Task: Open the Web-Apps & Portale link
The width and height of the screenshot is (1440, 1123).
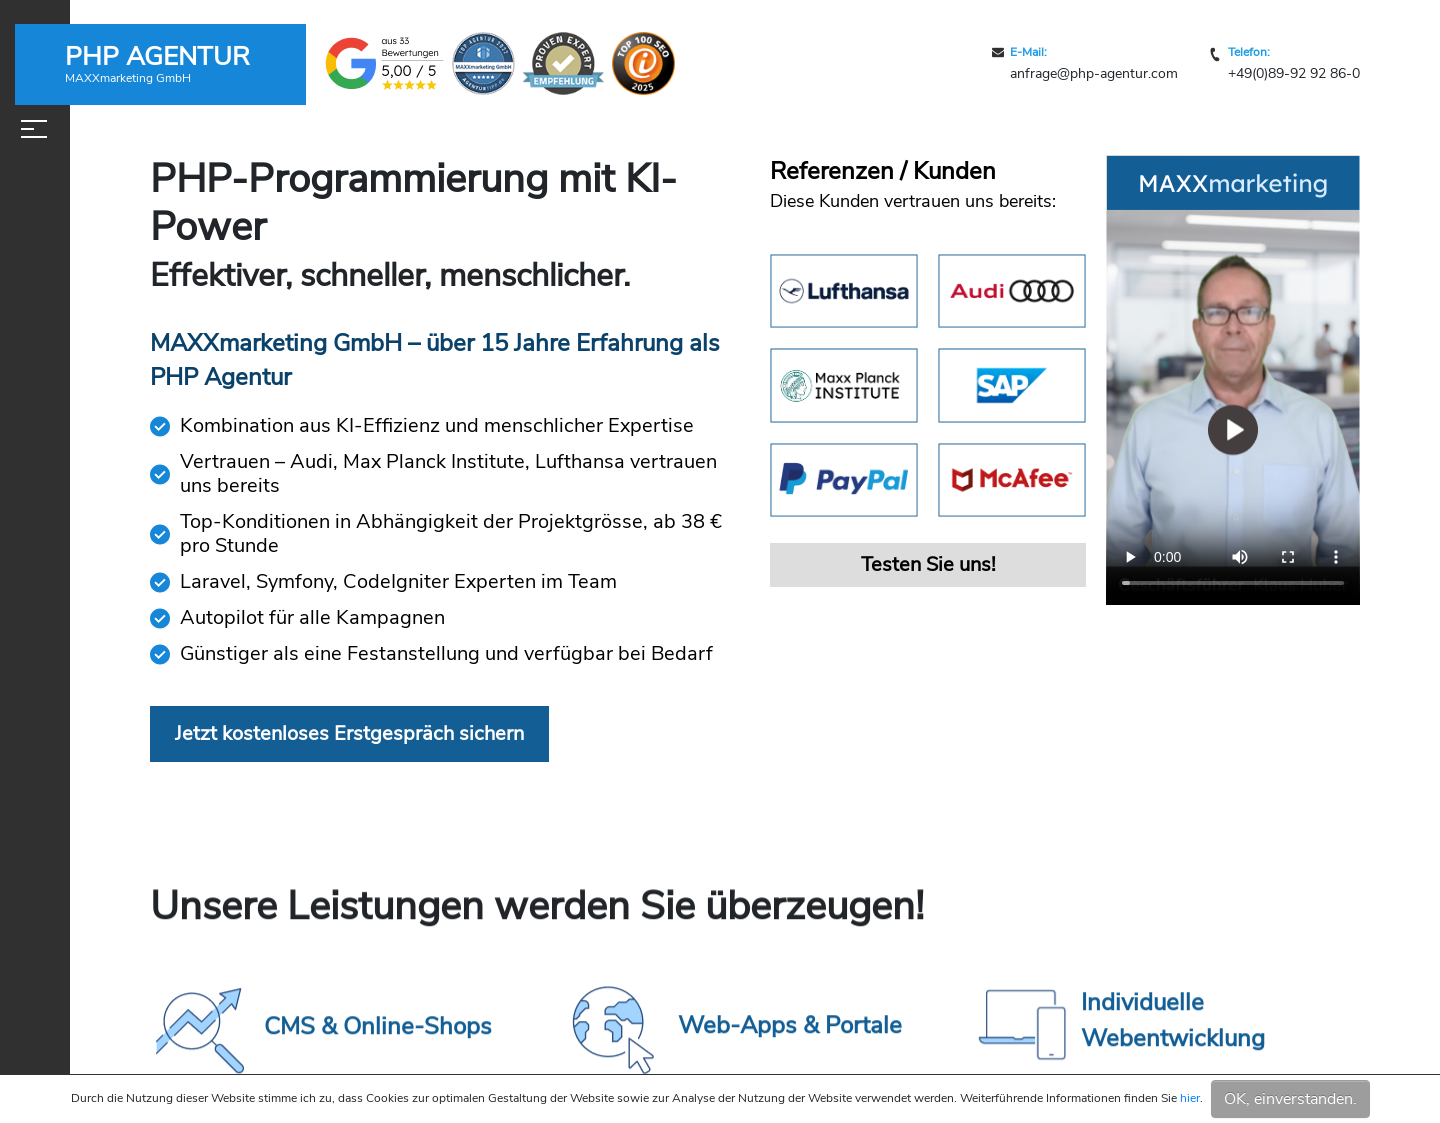Action: [x=790, y=1025]
